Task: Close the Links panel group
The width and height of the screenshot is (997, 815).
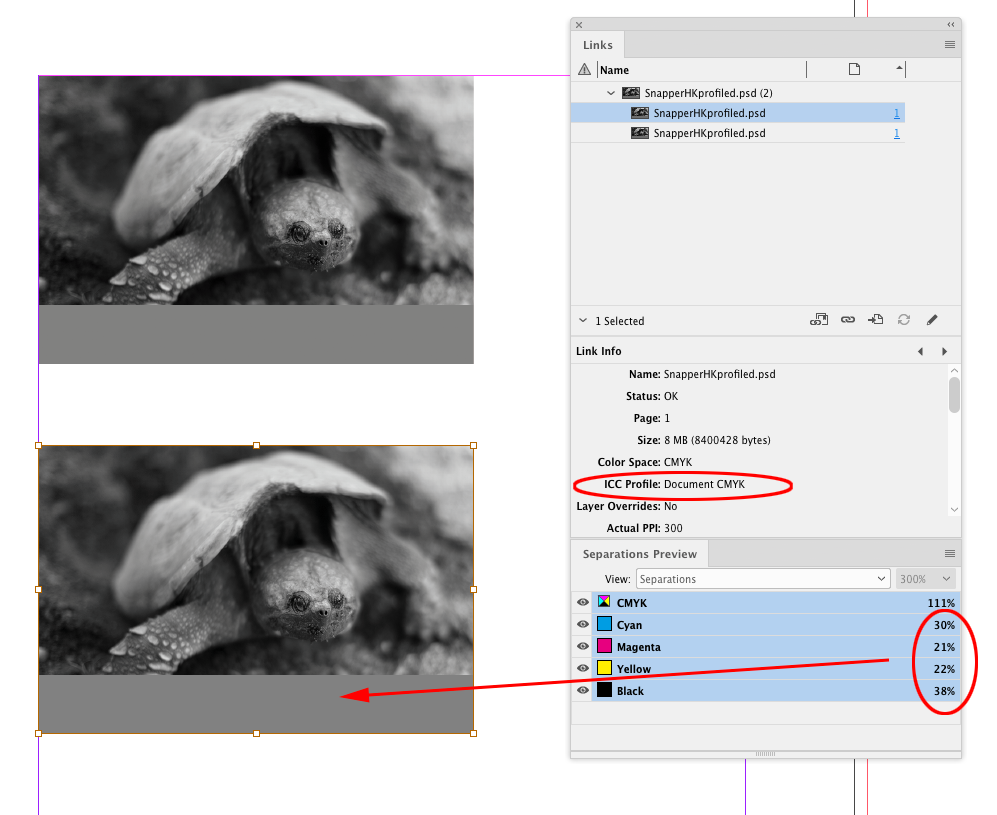Action: (579, 25)
